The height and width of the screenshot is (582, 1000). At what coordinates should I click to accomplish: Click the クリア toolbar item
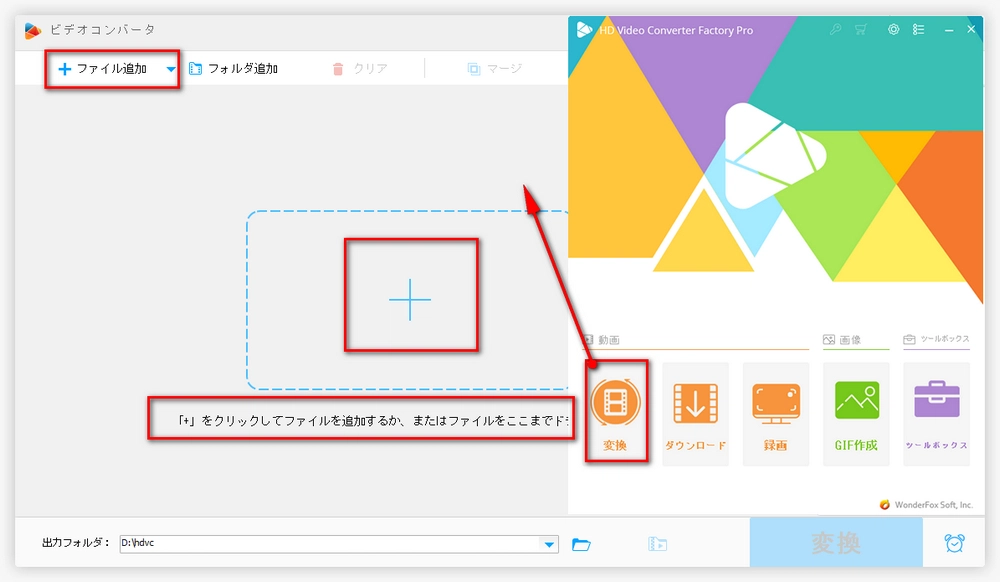359,69
